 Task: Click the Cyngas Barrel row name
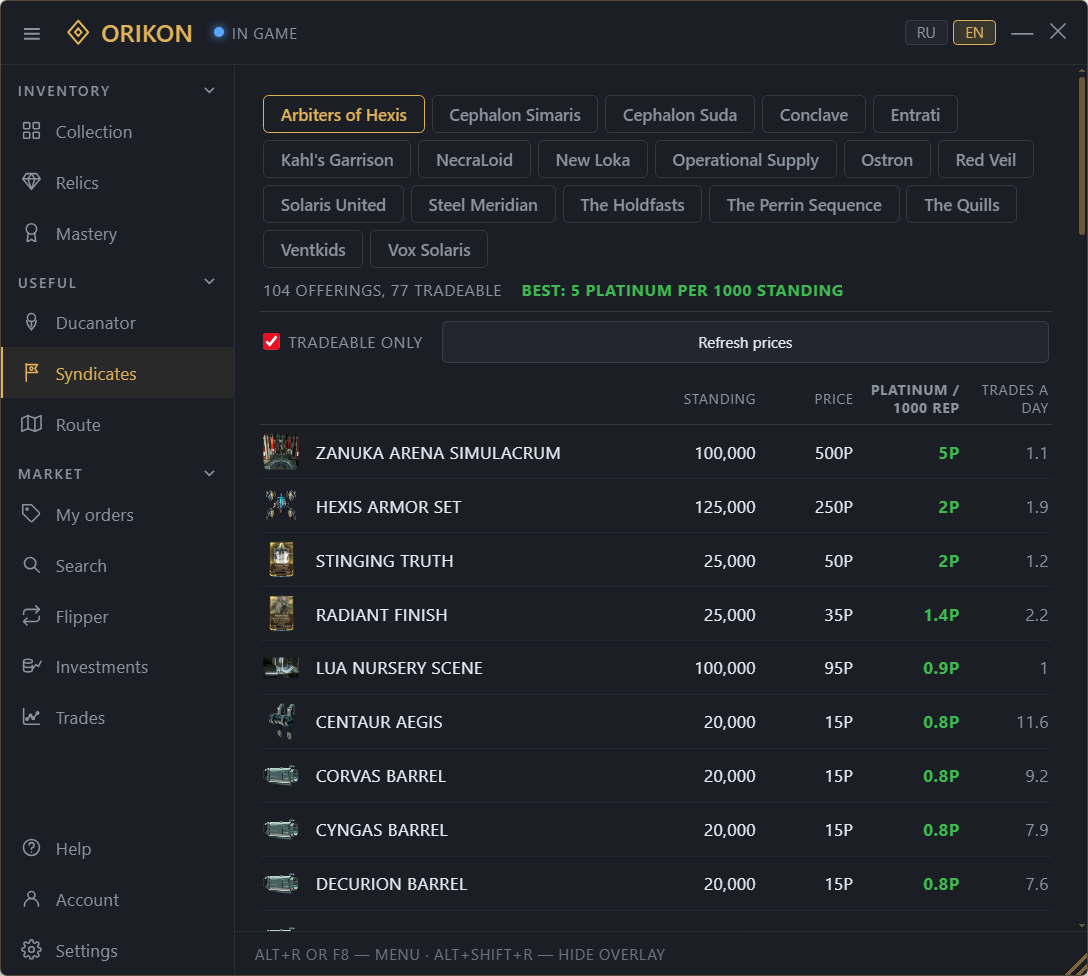point(382,830)
